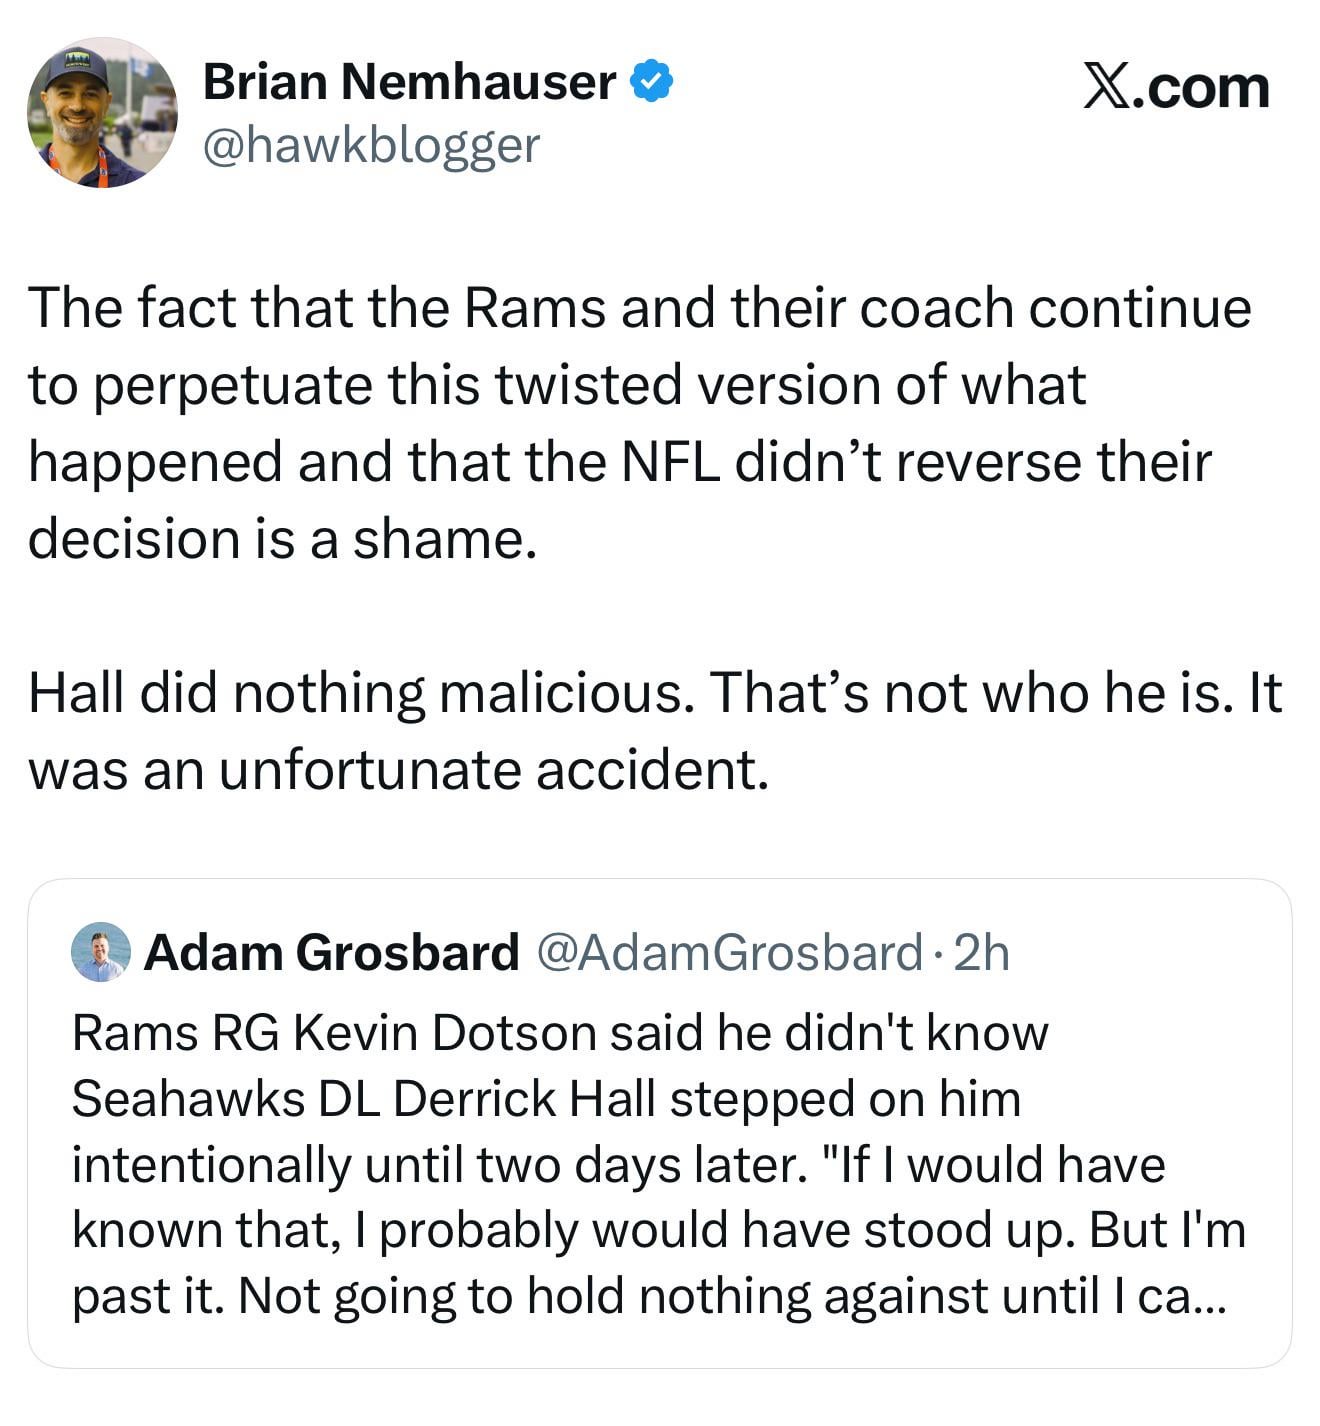Click the Adam Grosbard name in quote
Image resolution: width=1320 pixels, height=1426 pixels.
click(331, 952)
